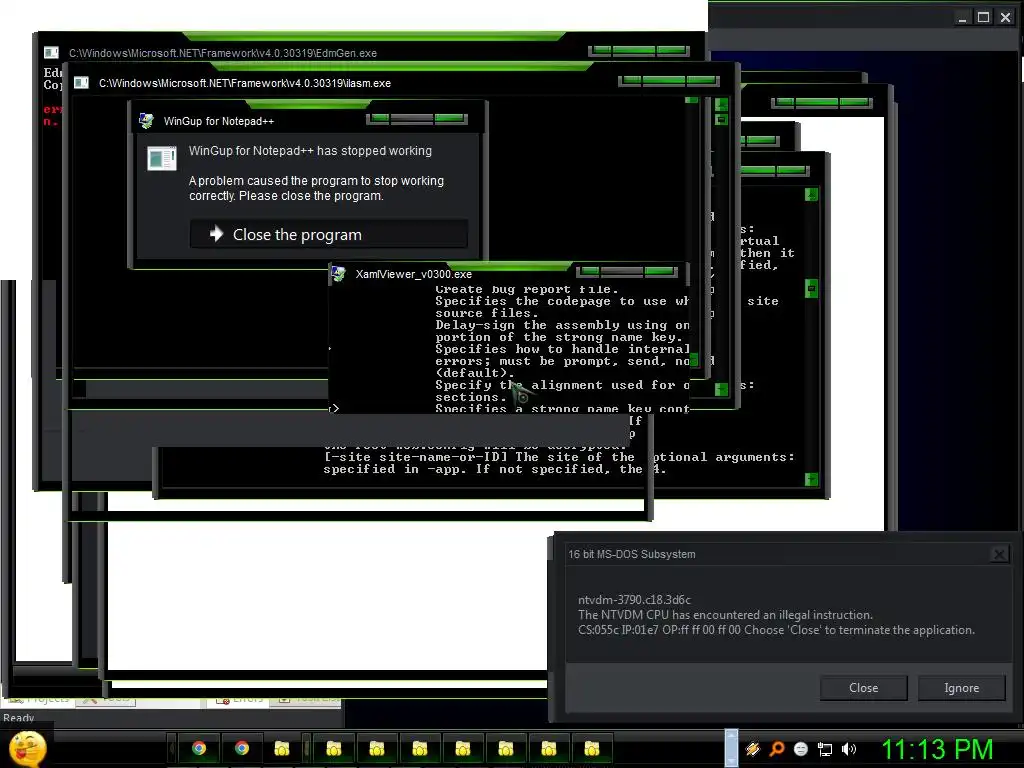Viewport: 1024px width, 768px height.
Task: Minimize the background window at the screen's top-right
Action: point(961,17)
